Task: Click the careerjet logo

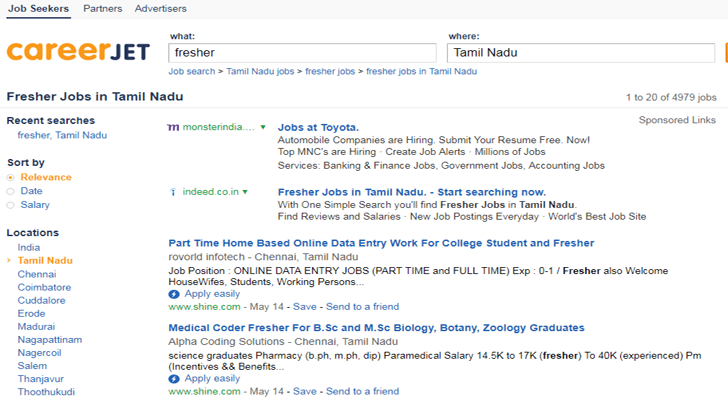Action: point(78,52)
